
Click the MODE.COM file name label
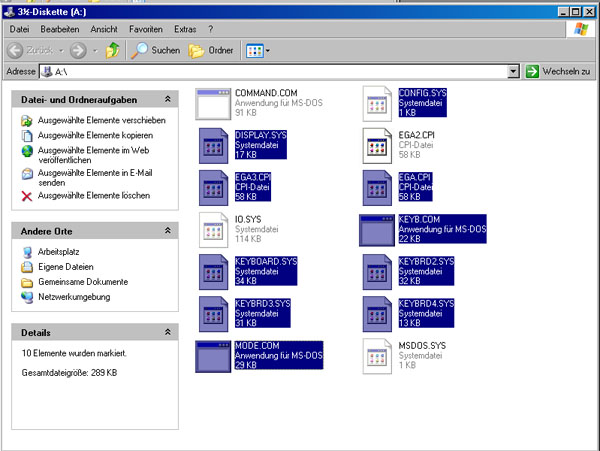[x=257, y=345]
